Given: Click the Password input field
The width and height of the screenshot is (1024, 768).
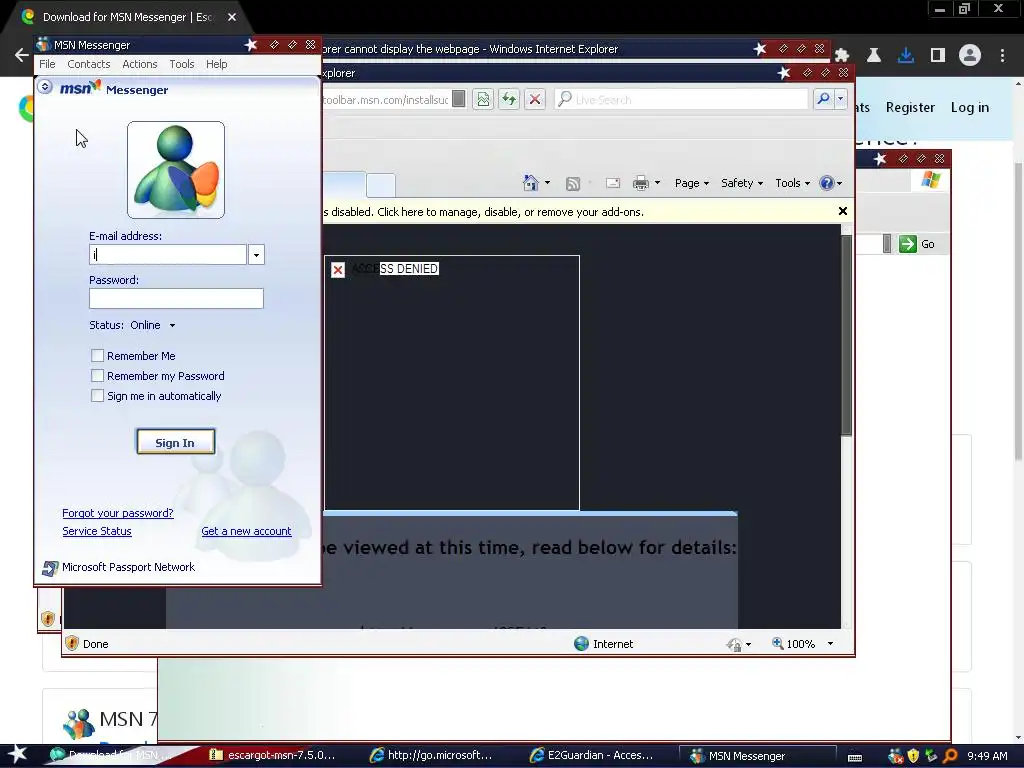Looking at the screenshot, I should 176,298.
